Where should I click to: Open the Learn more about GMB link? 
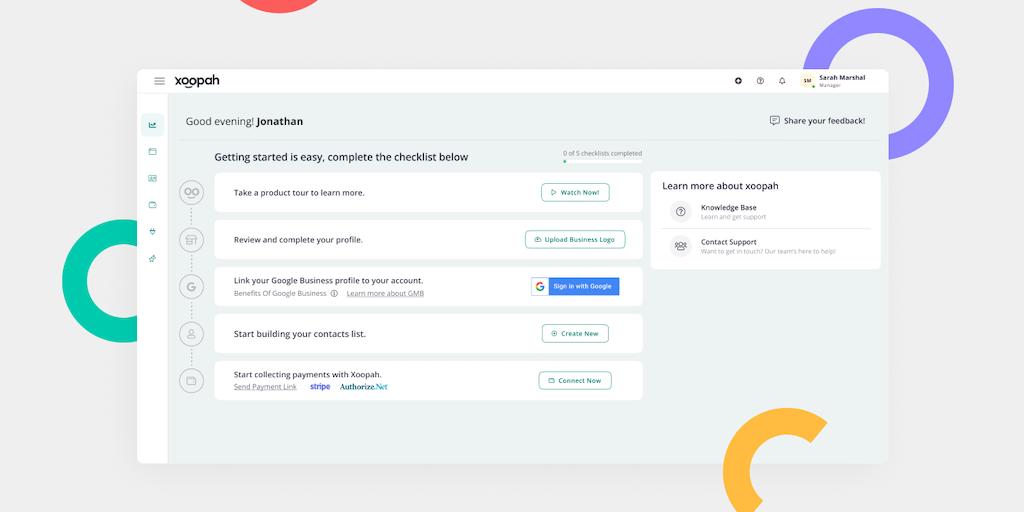click(385, 294)
